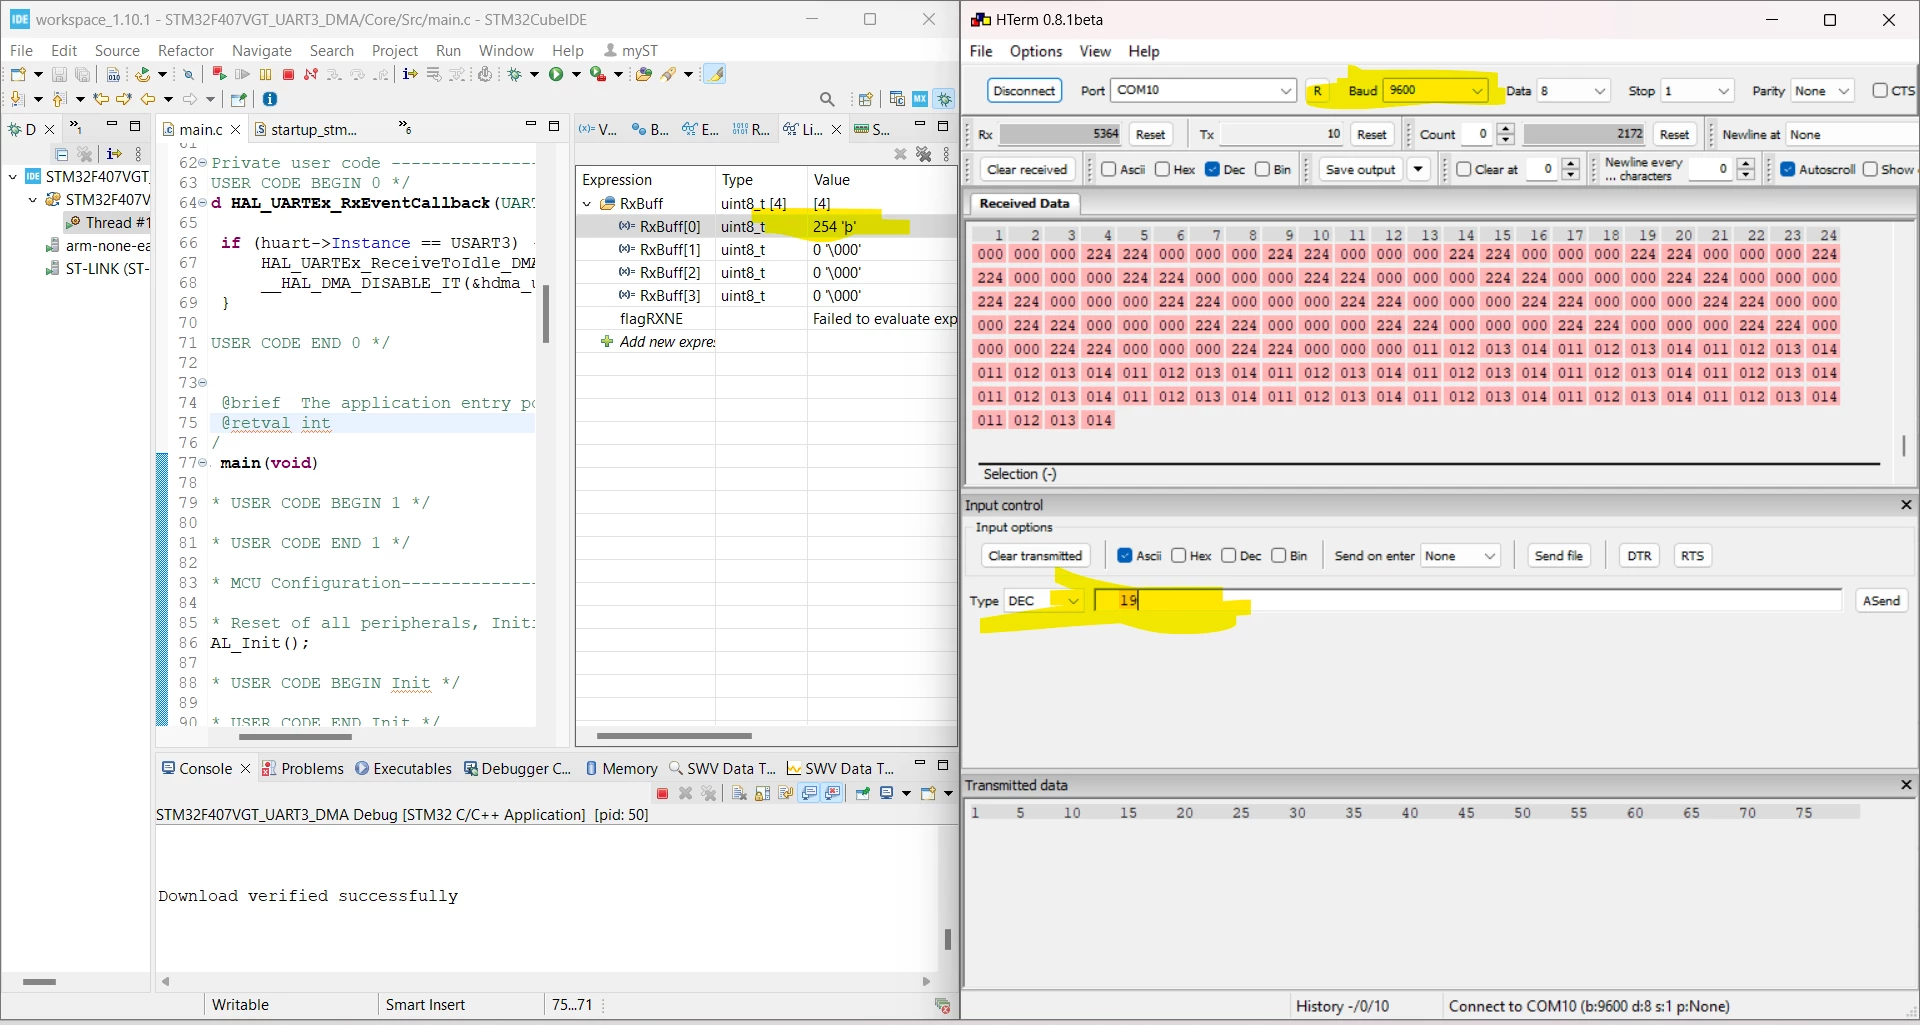
Task: Toggle the CTS checkbox in HTerm
Action: click(x=1880, y=90)
